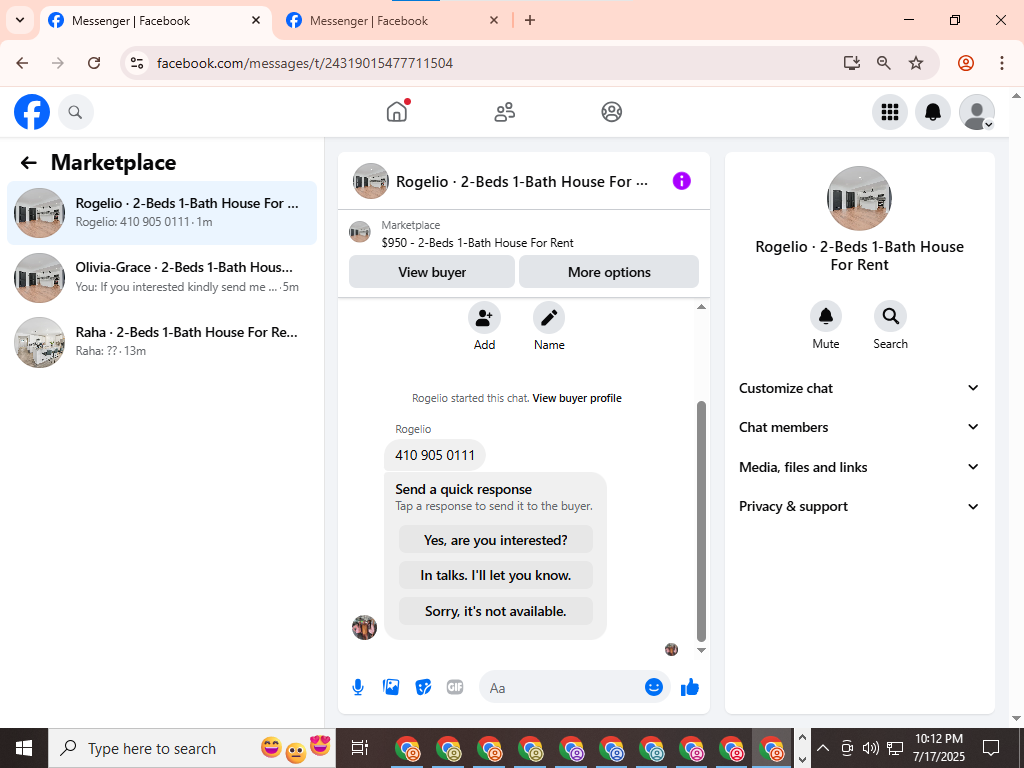
Task: Reload the page in Chrome
Action: [94, 63]
